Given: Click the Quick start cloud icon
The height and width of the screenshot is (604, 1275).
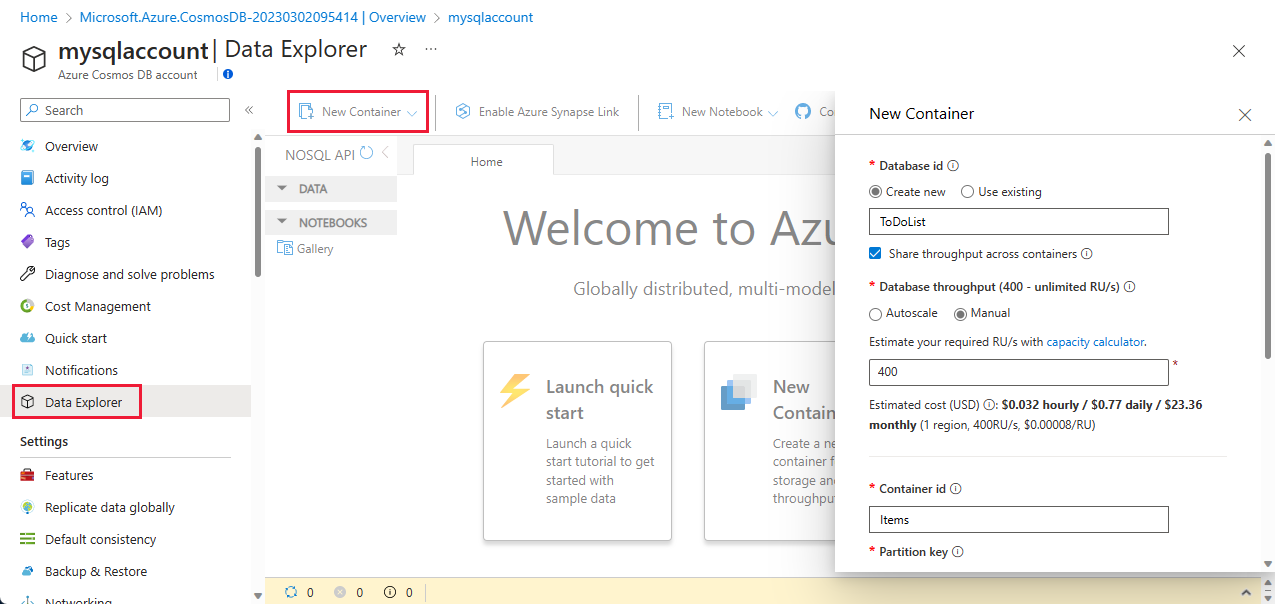Looking at the screenshot, I should tap(28, 338).
